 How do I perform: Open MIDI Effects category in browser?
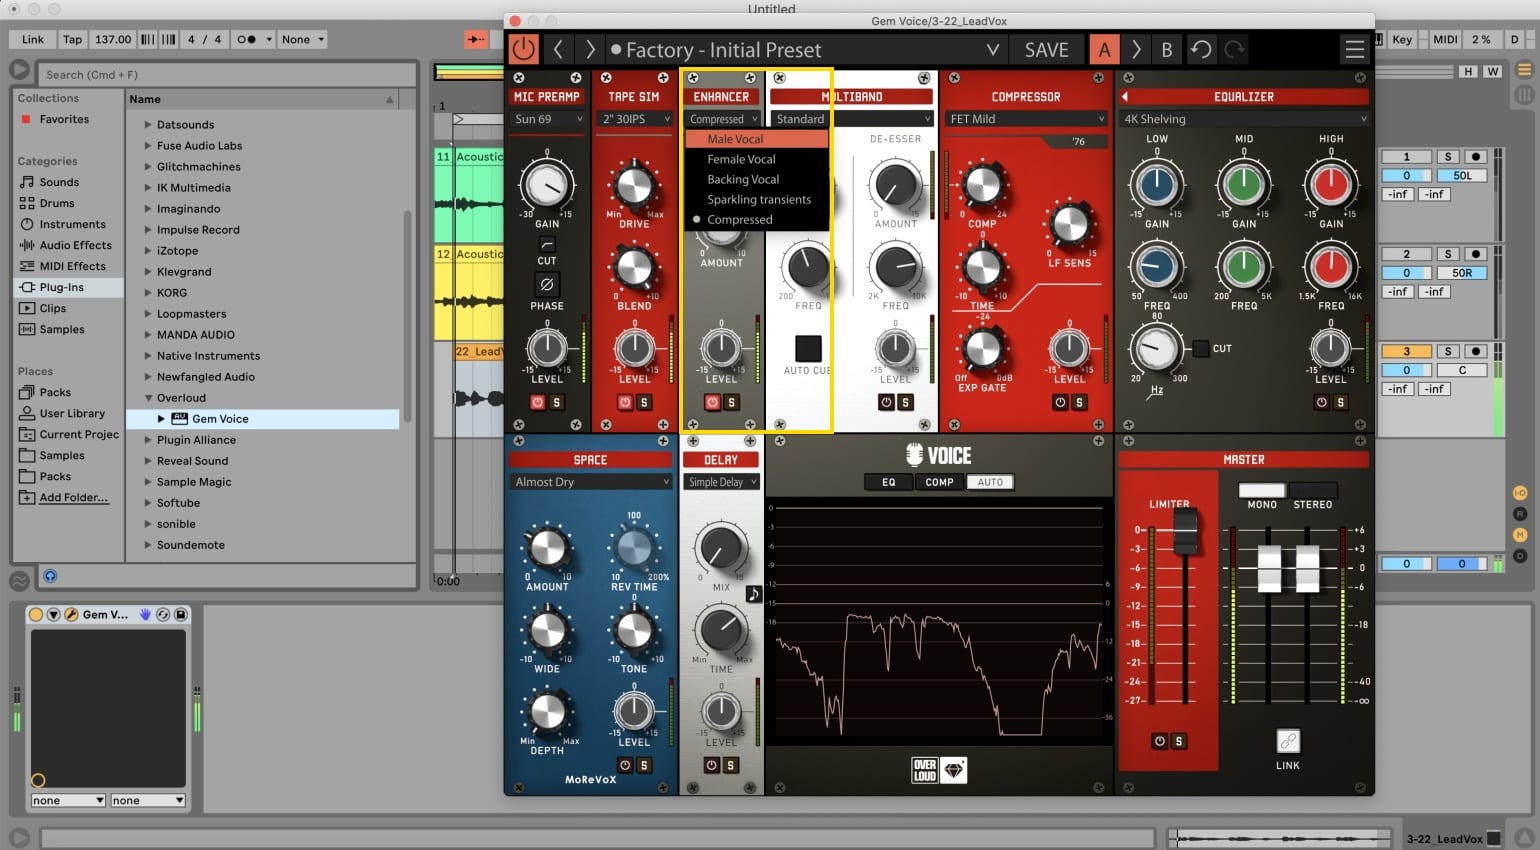click(x=72, y=266)
